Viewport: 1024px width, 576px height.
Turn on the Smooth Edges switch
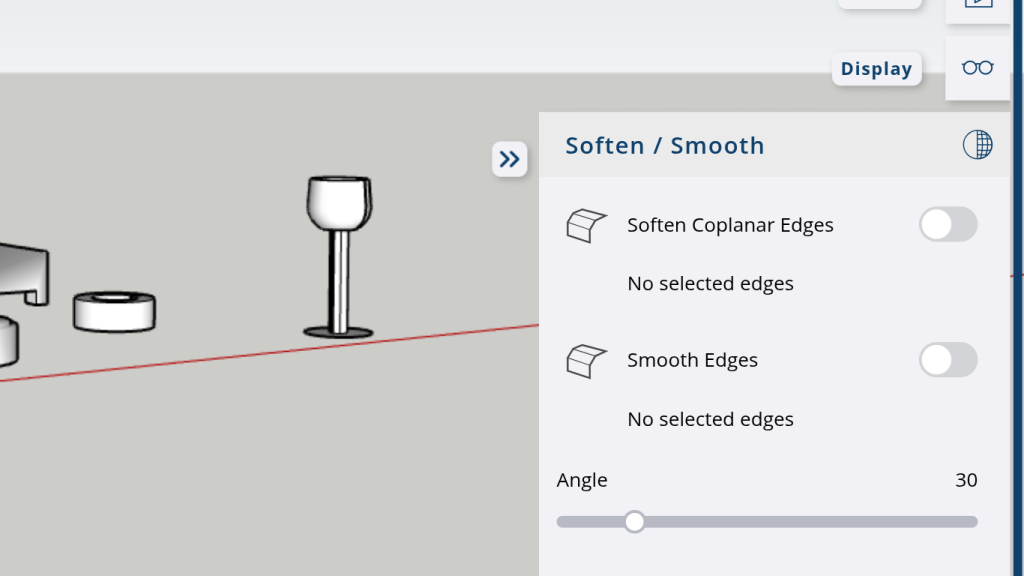947,360
